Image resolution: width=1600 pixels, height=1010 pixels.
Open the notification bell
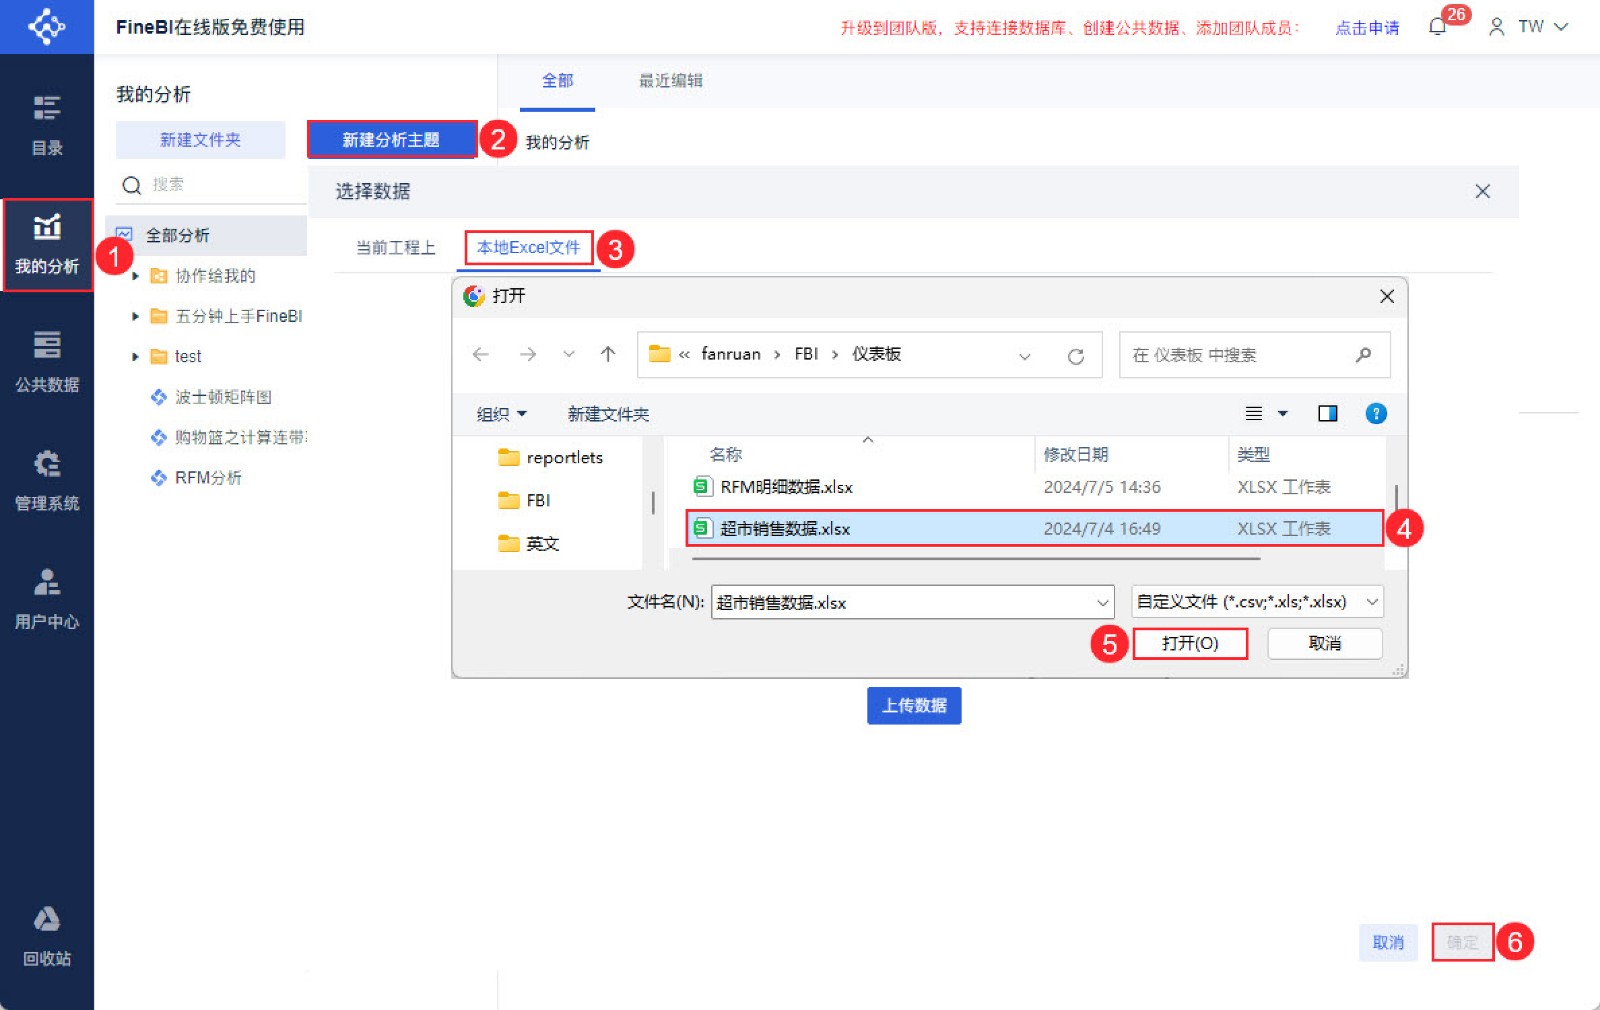(1438, 27)
